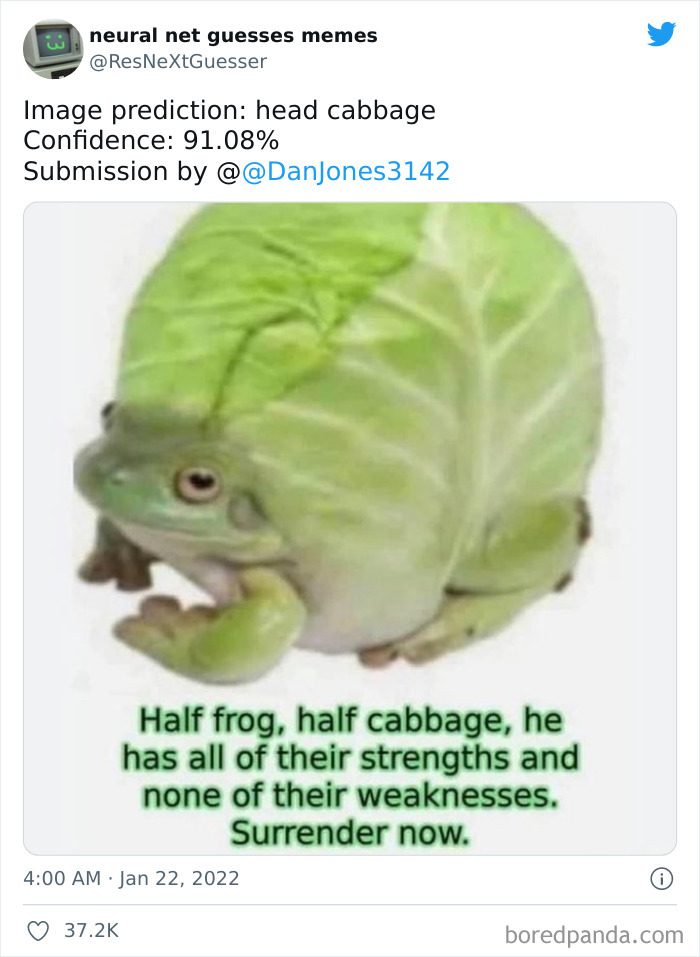Click the 'Confidence: 91.08%' text line
This screenshot has width=700, height=957.
(151, 140)
